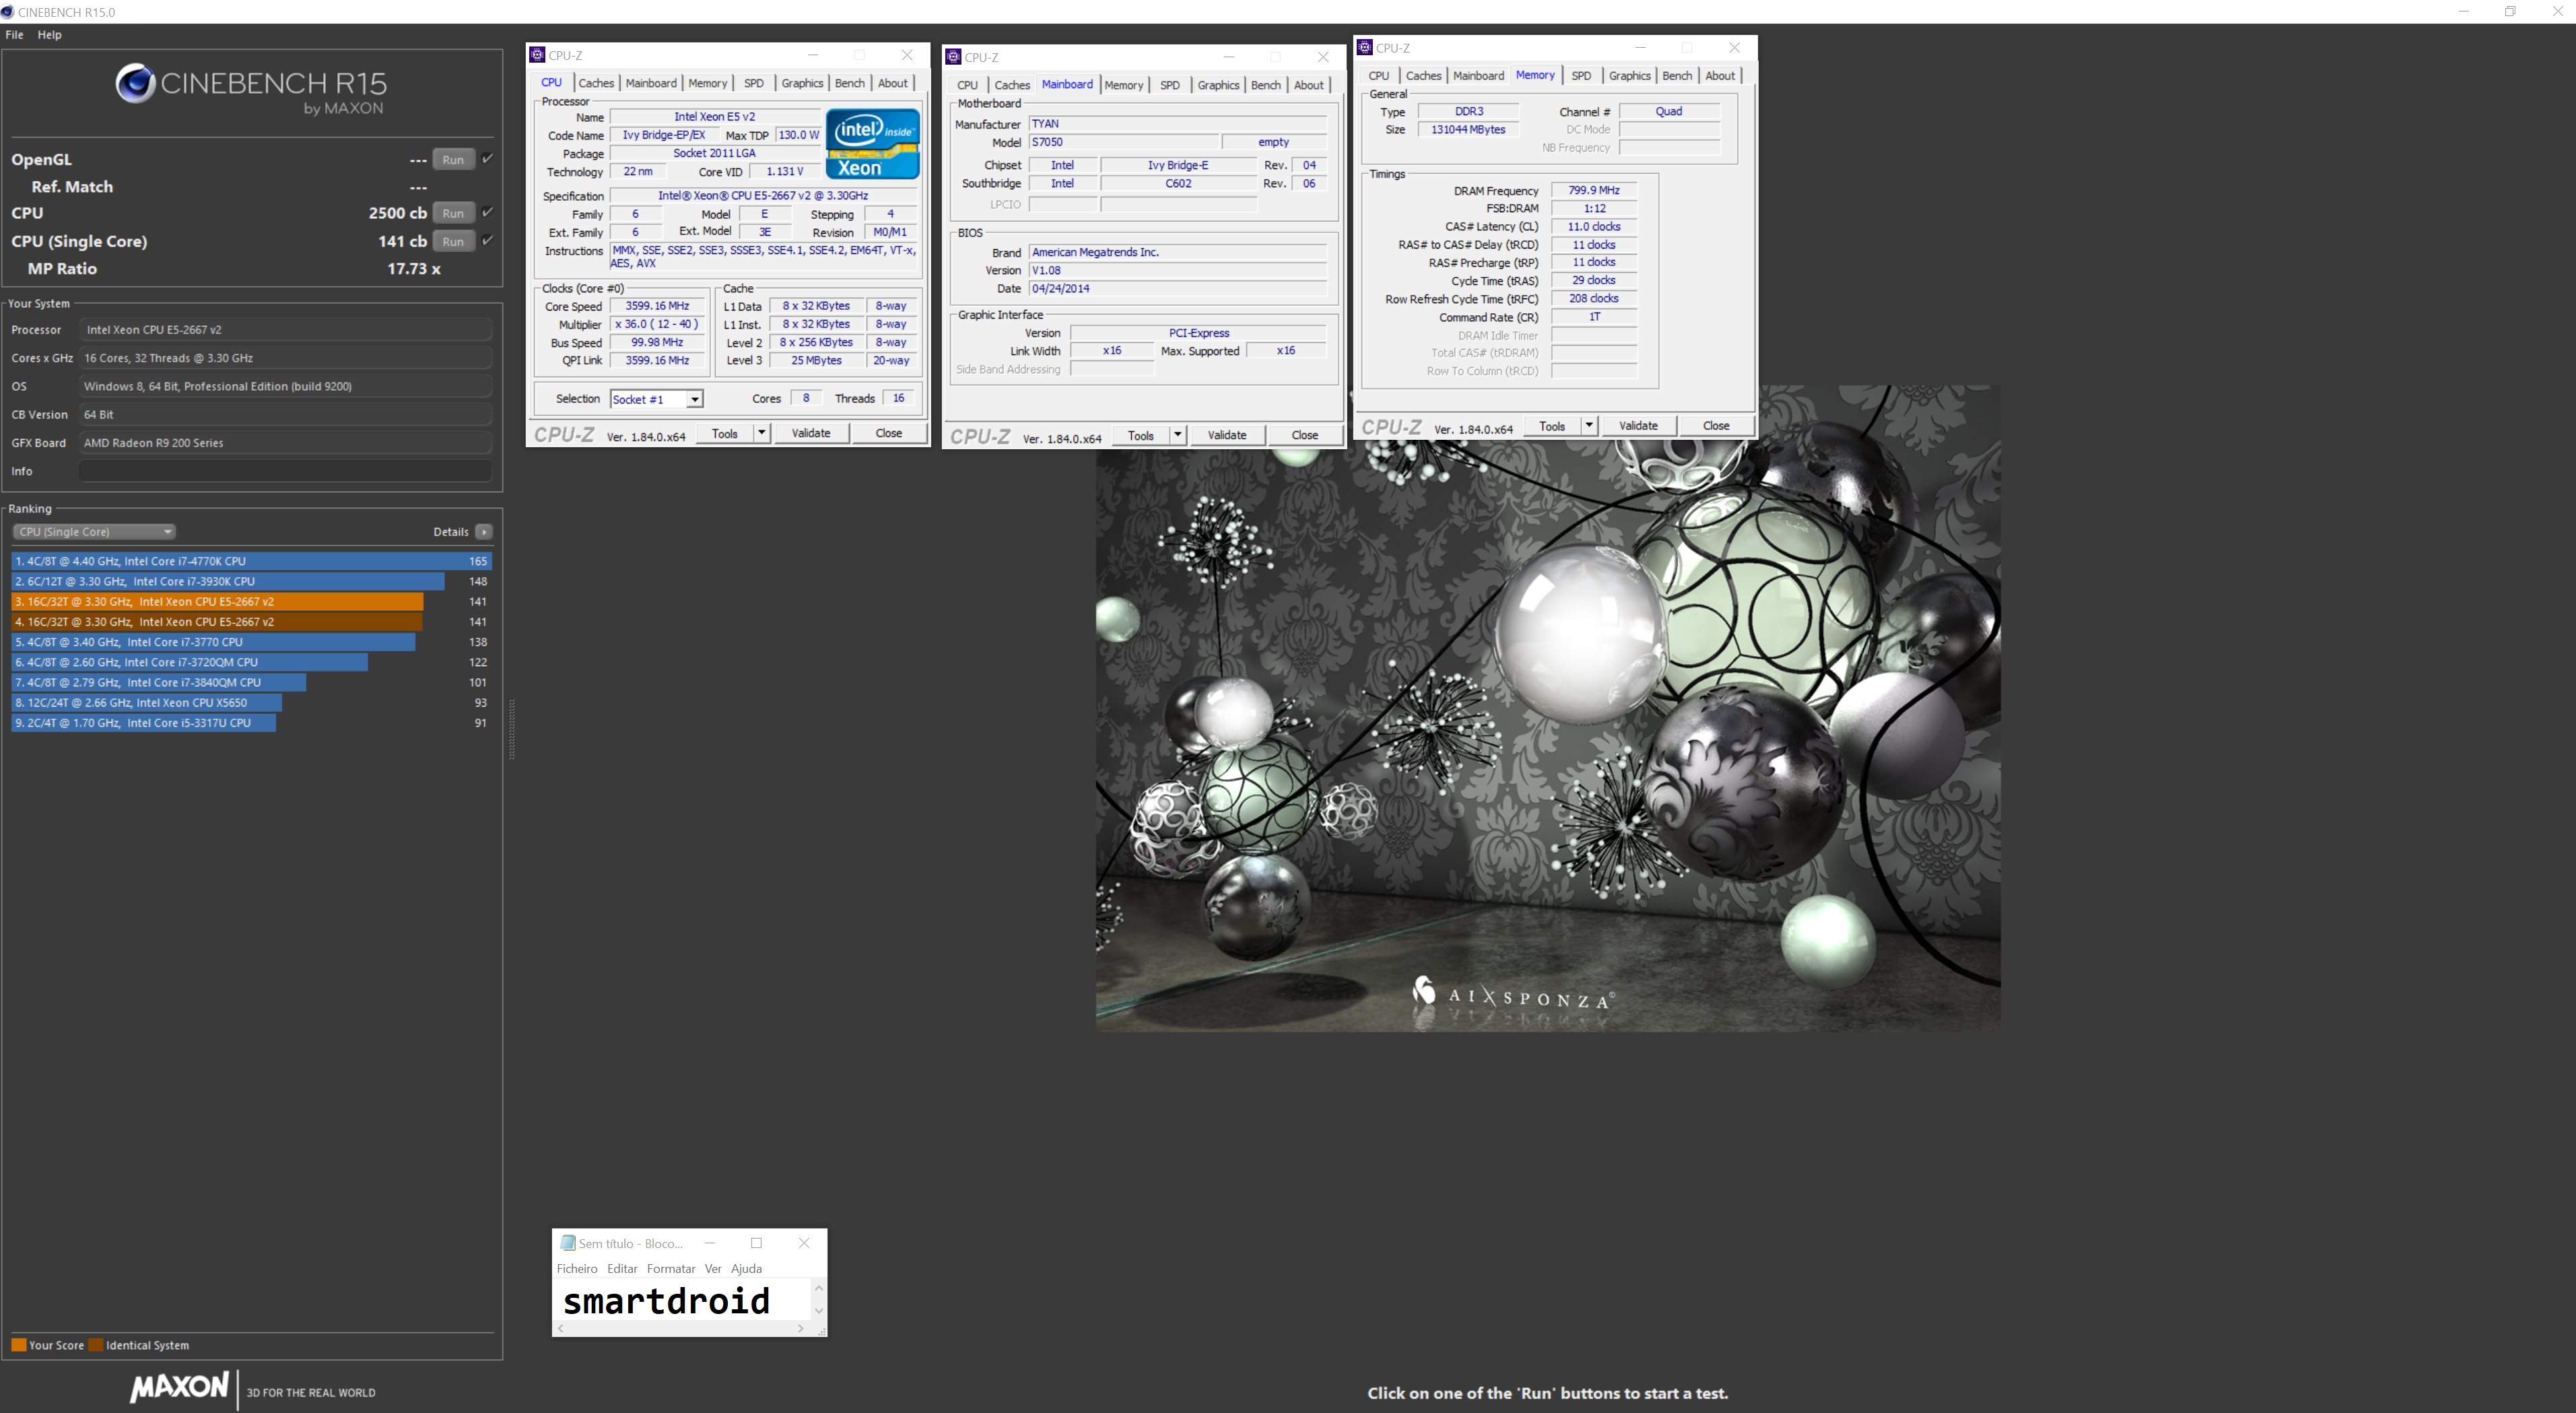The height and width of the screenshot is (1413, 2576).
Task: Toggle the CPU (Single Core) test checkbox
Action: (x=488, y=240)
